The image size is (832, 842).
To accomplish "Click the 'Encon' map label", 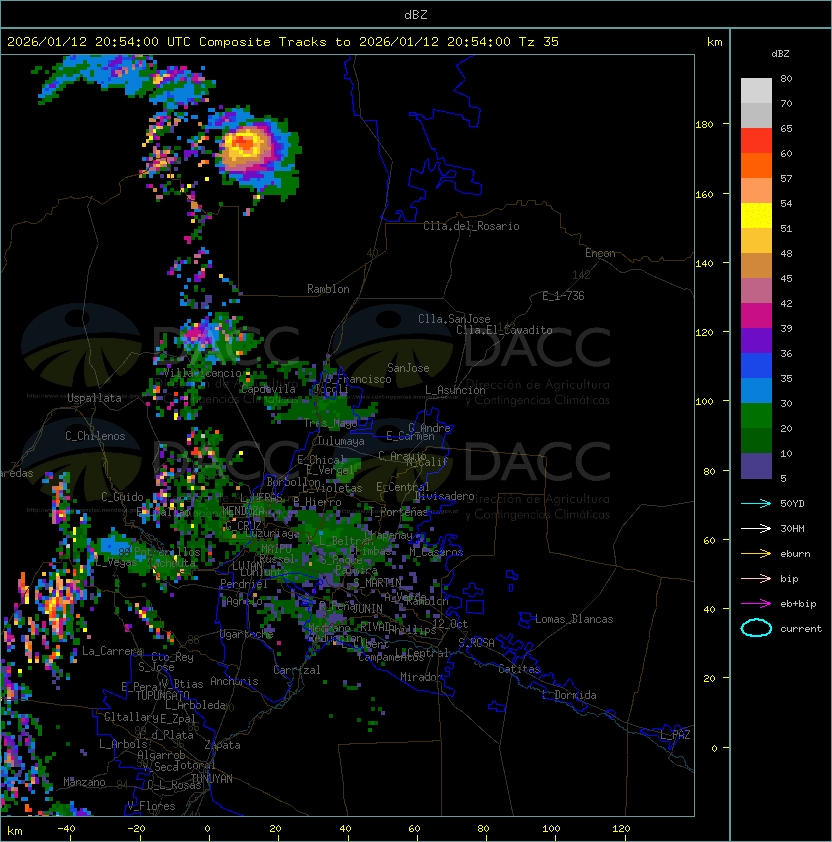I will pyautogui.click(x=600, y=253).
